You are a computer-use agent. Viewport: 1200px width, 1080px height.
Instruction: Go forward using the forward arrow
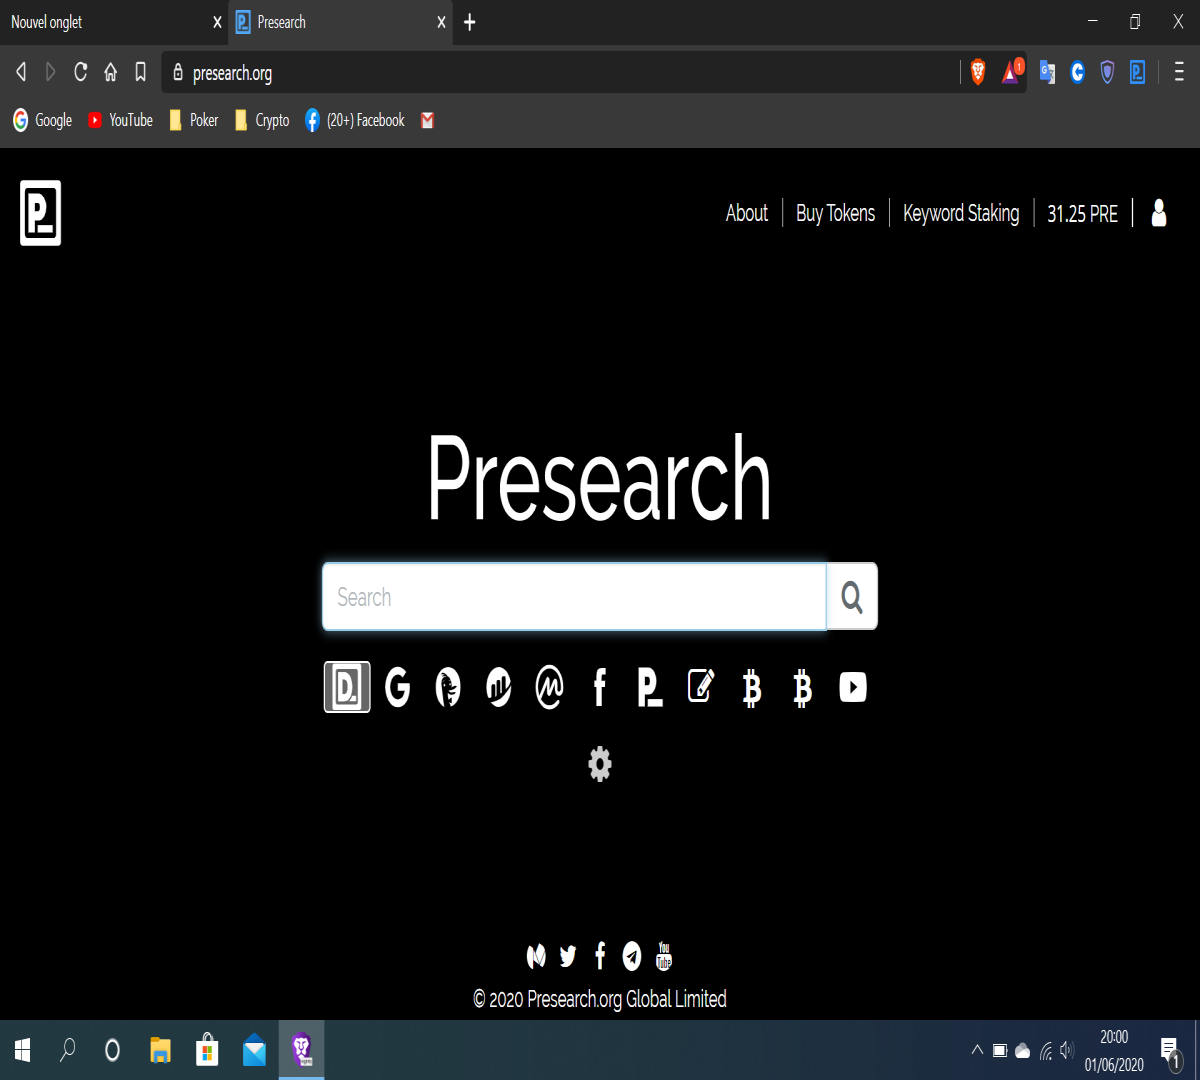coord(51,72)
